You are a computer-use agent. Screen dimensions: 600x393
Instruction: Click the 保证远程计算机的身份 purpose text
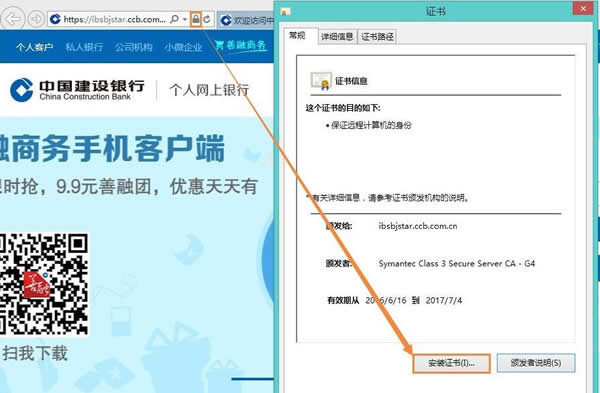tap(371, 125)
